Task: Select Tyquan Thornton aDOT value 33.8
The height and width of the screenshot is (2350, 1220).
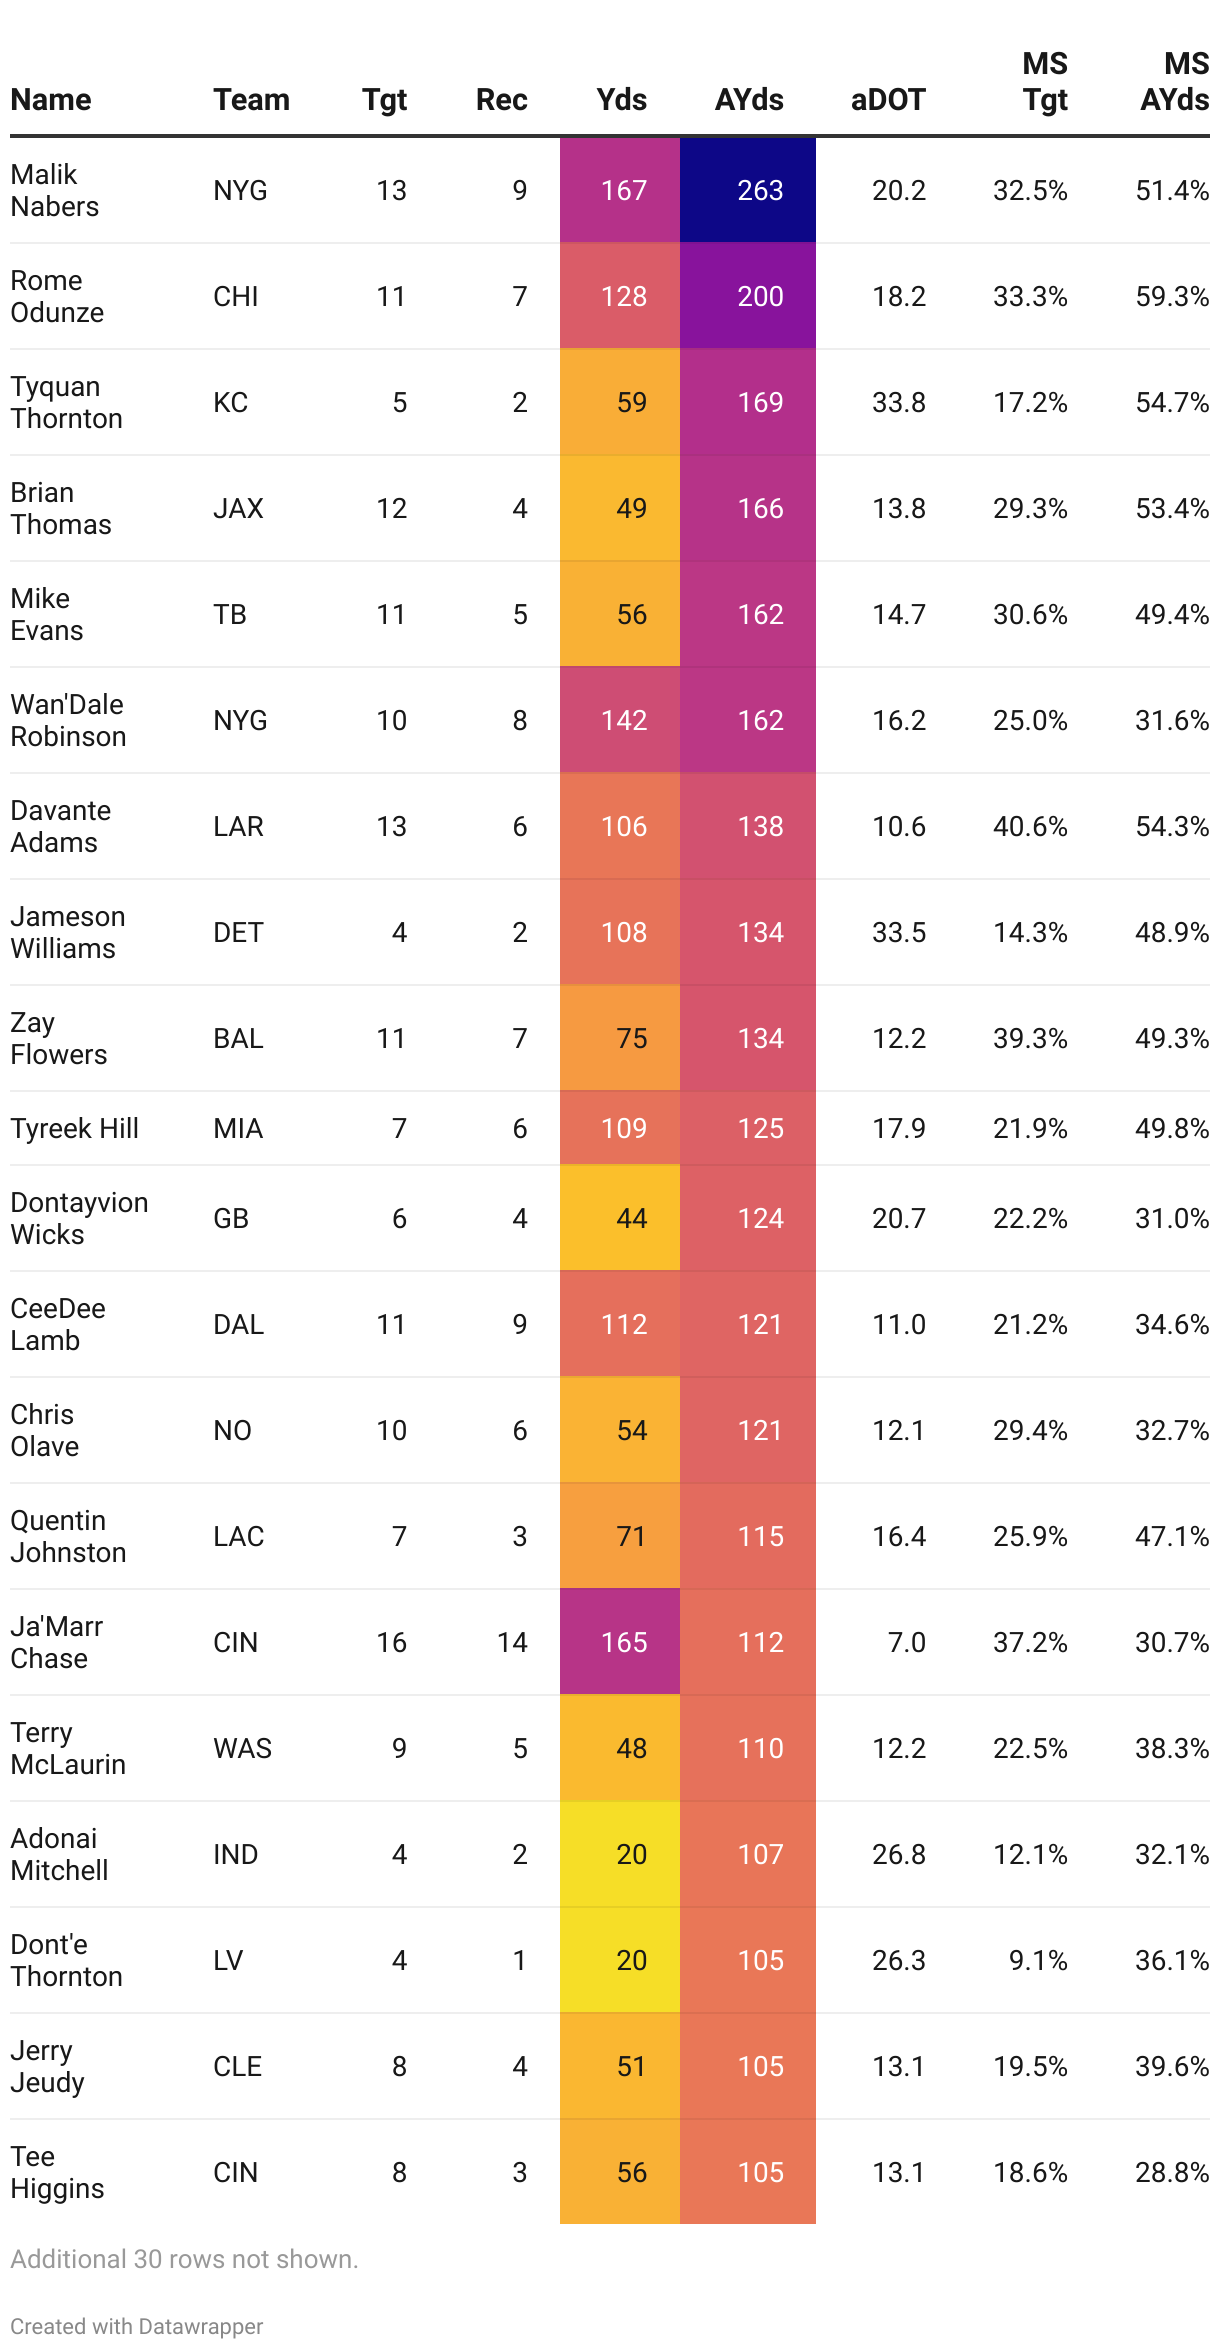Action: point(898,402)
